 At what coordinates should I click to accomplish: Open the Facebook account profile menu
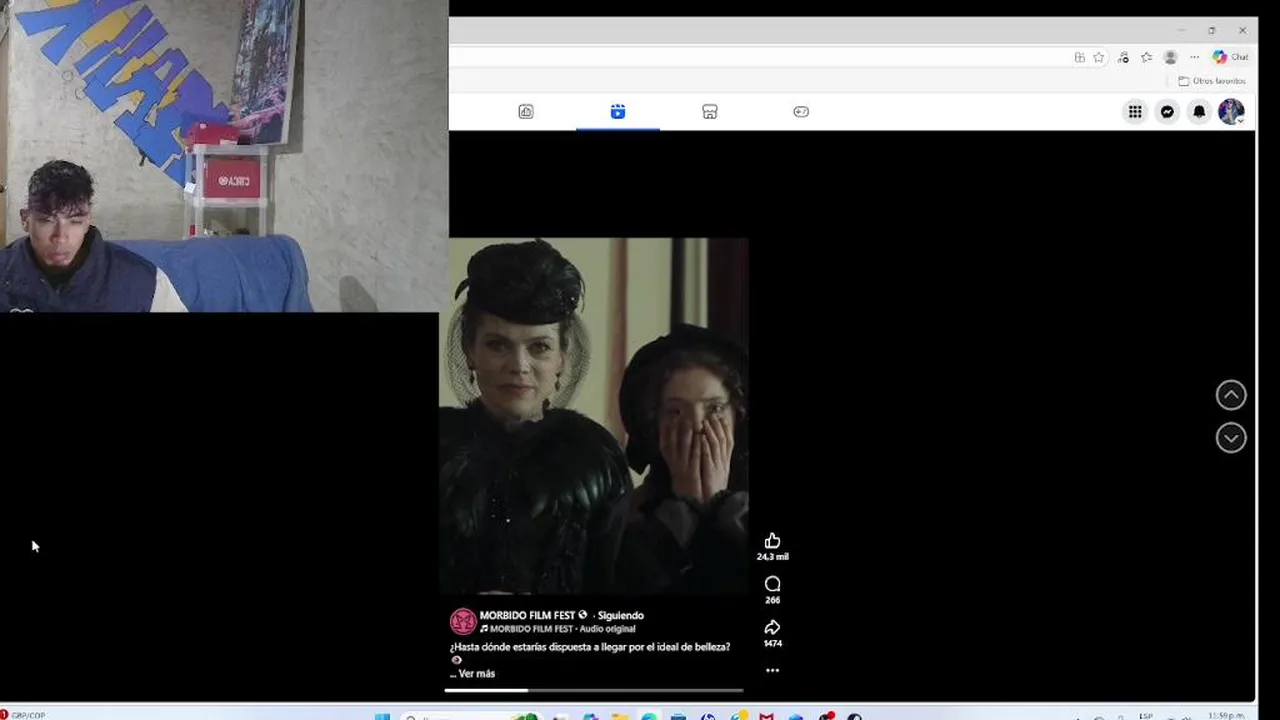[x=1231, y=112]
